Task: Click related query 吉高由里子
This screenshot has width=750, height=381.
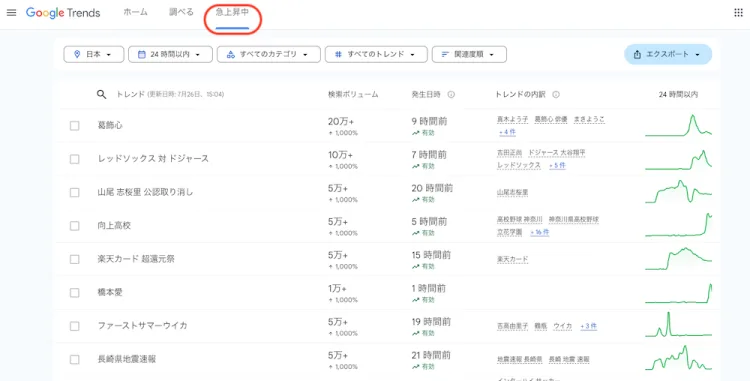Action: click(x=513, y=326)
